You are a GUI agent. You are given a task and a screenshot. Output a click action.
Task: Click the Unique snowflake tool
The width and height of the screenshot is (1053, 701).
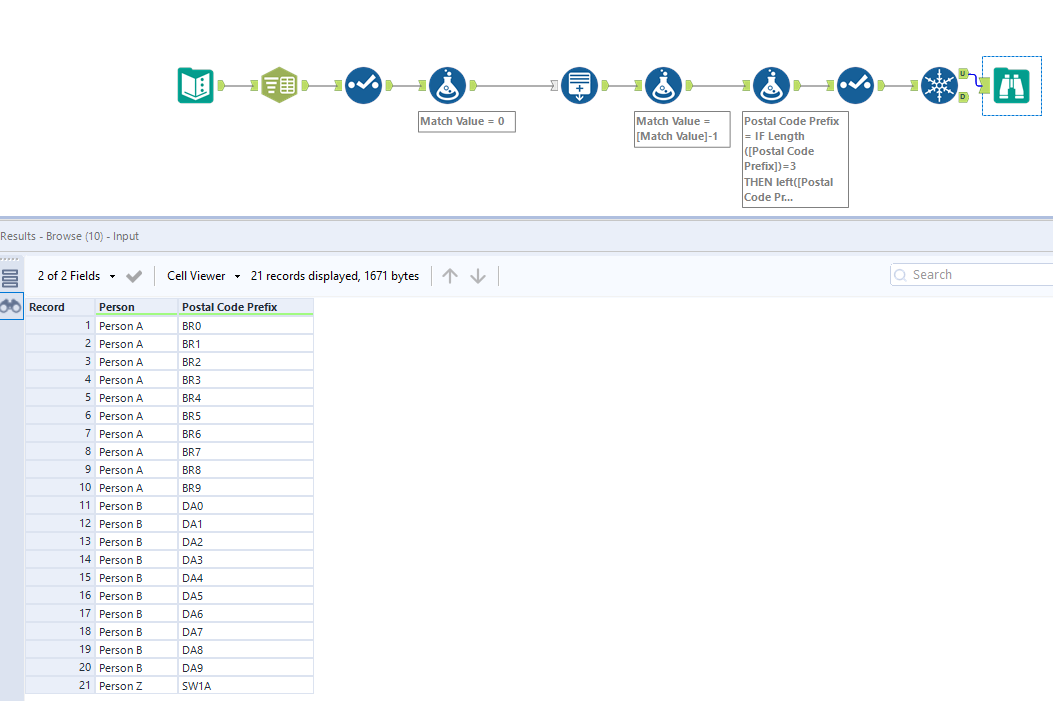tap(939, 86)
